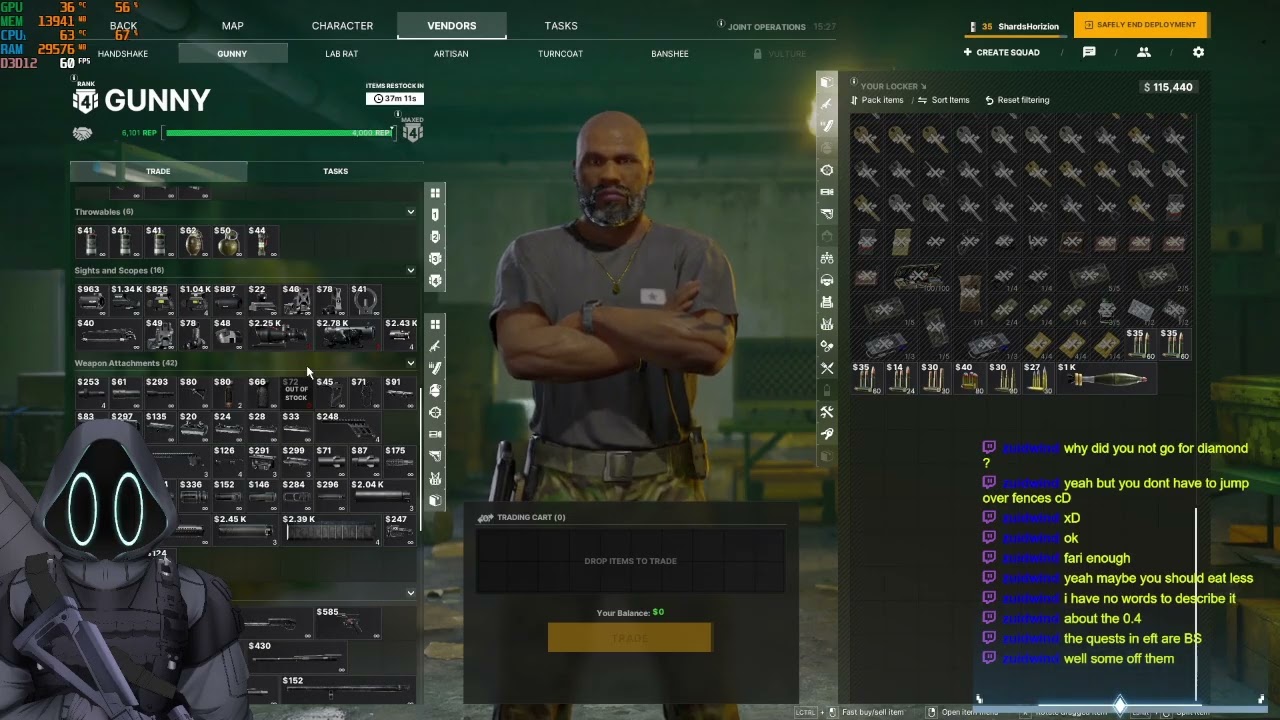Collapse the Sights and Scopes section
The image size is (1280, 720).
(x=410, y=270)
